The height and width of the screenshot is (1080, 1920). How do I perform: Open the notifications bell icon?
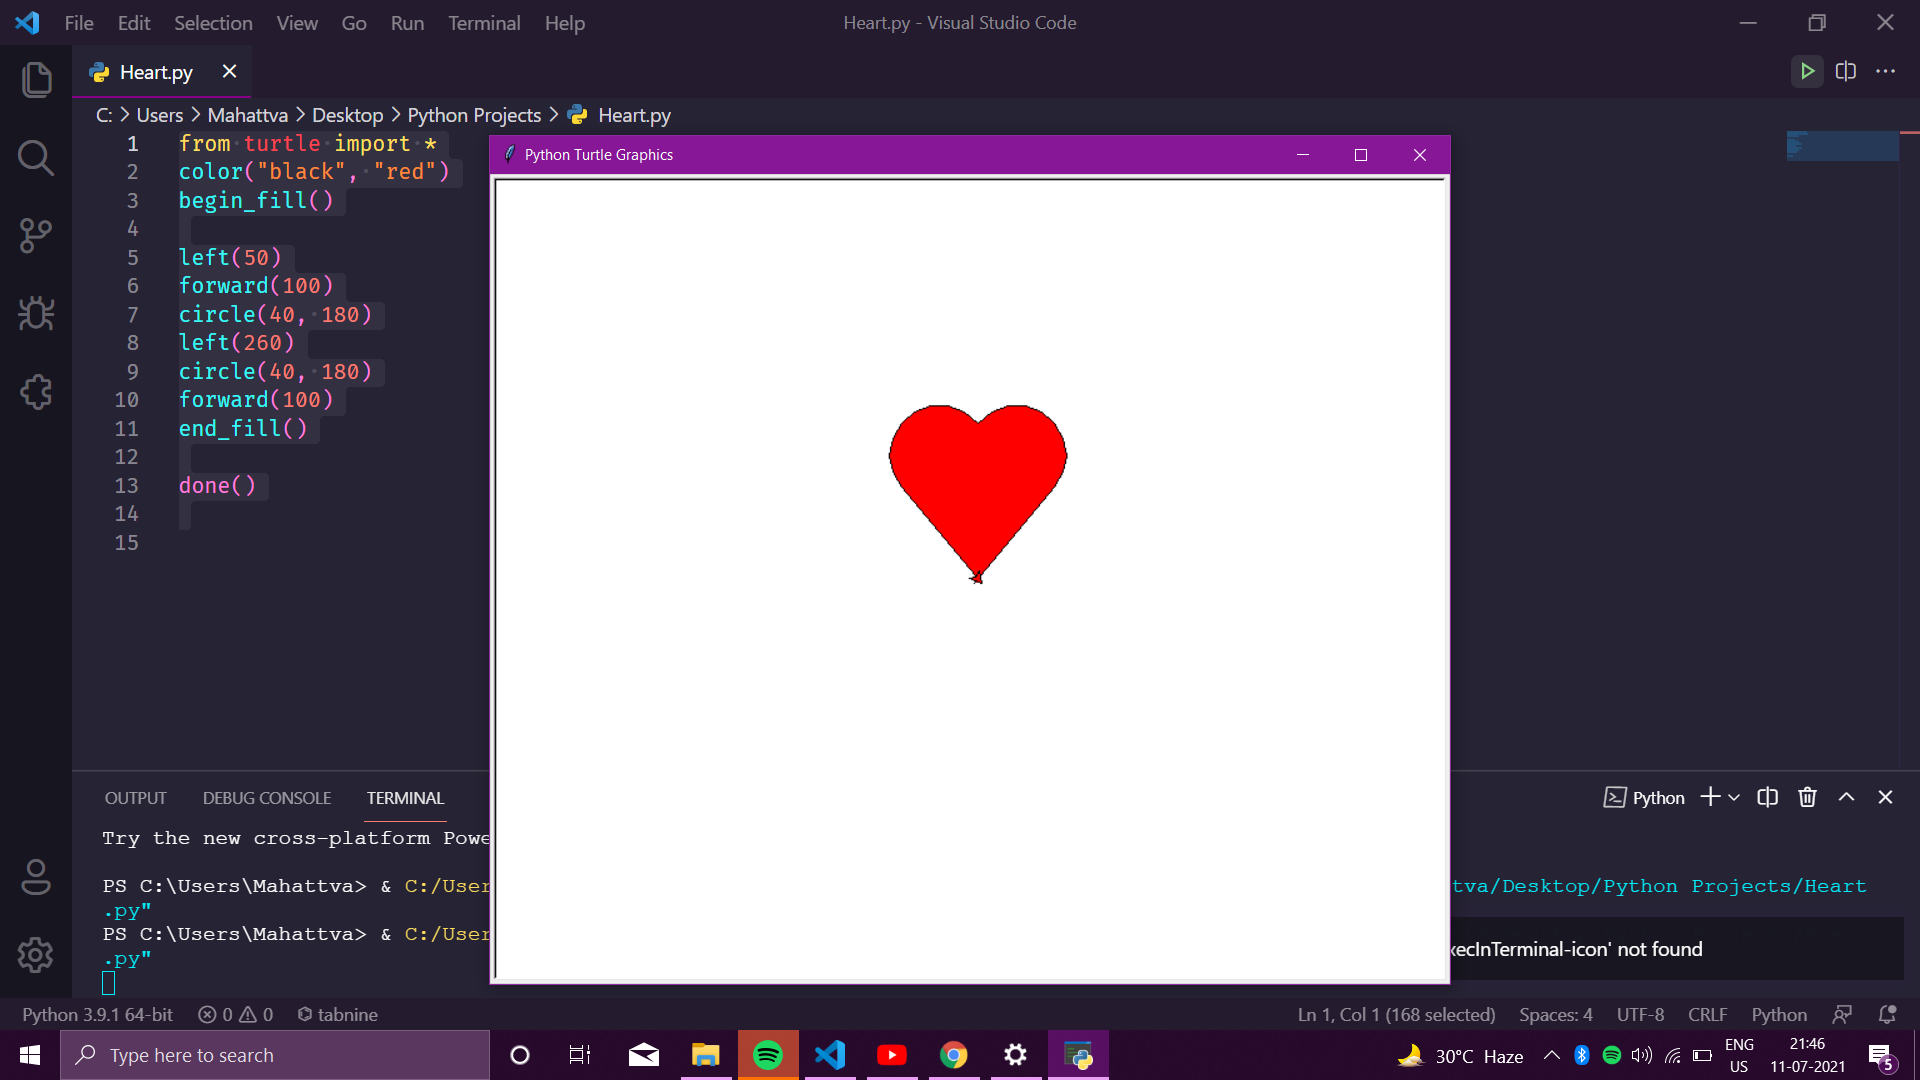pyautogui.click(x=1889, y=1014)
